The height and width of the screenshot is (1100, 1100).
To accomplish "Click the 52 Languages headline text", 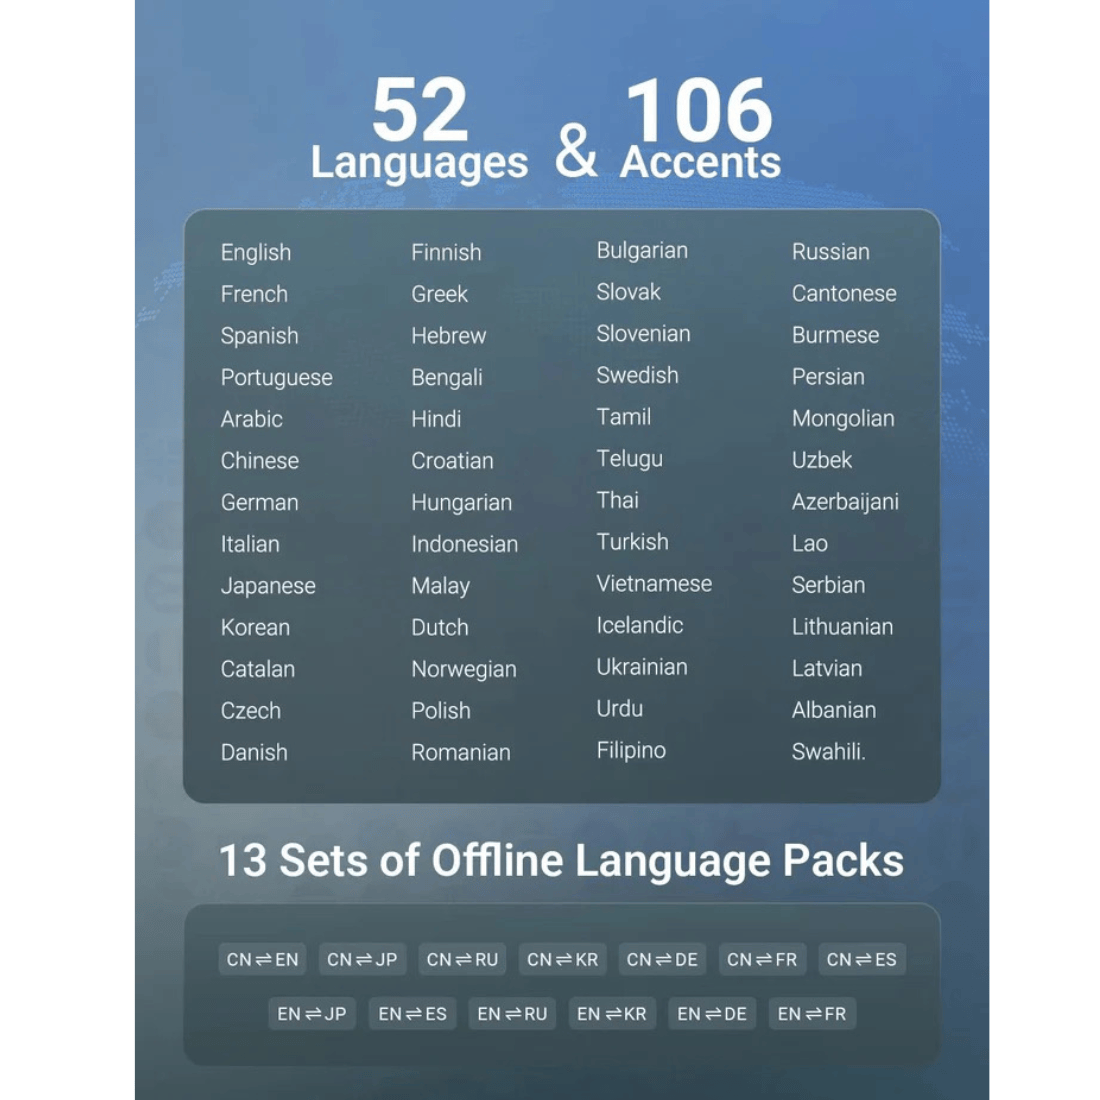I will pyautogui.click(x=420, y=129).
